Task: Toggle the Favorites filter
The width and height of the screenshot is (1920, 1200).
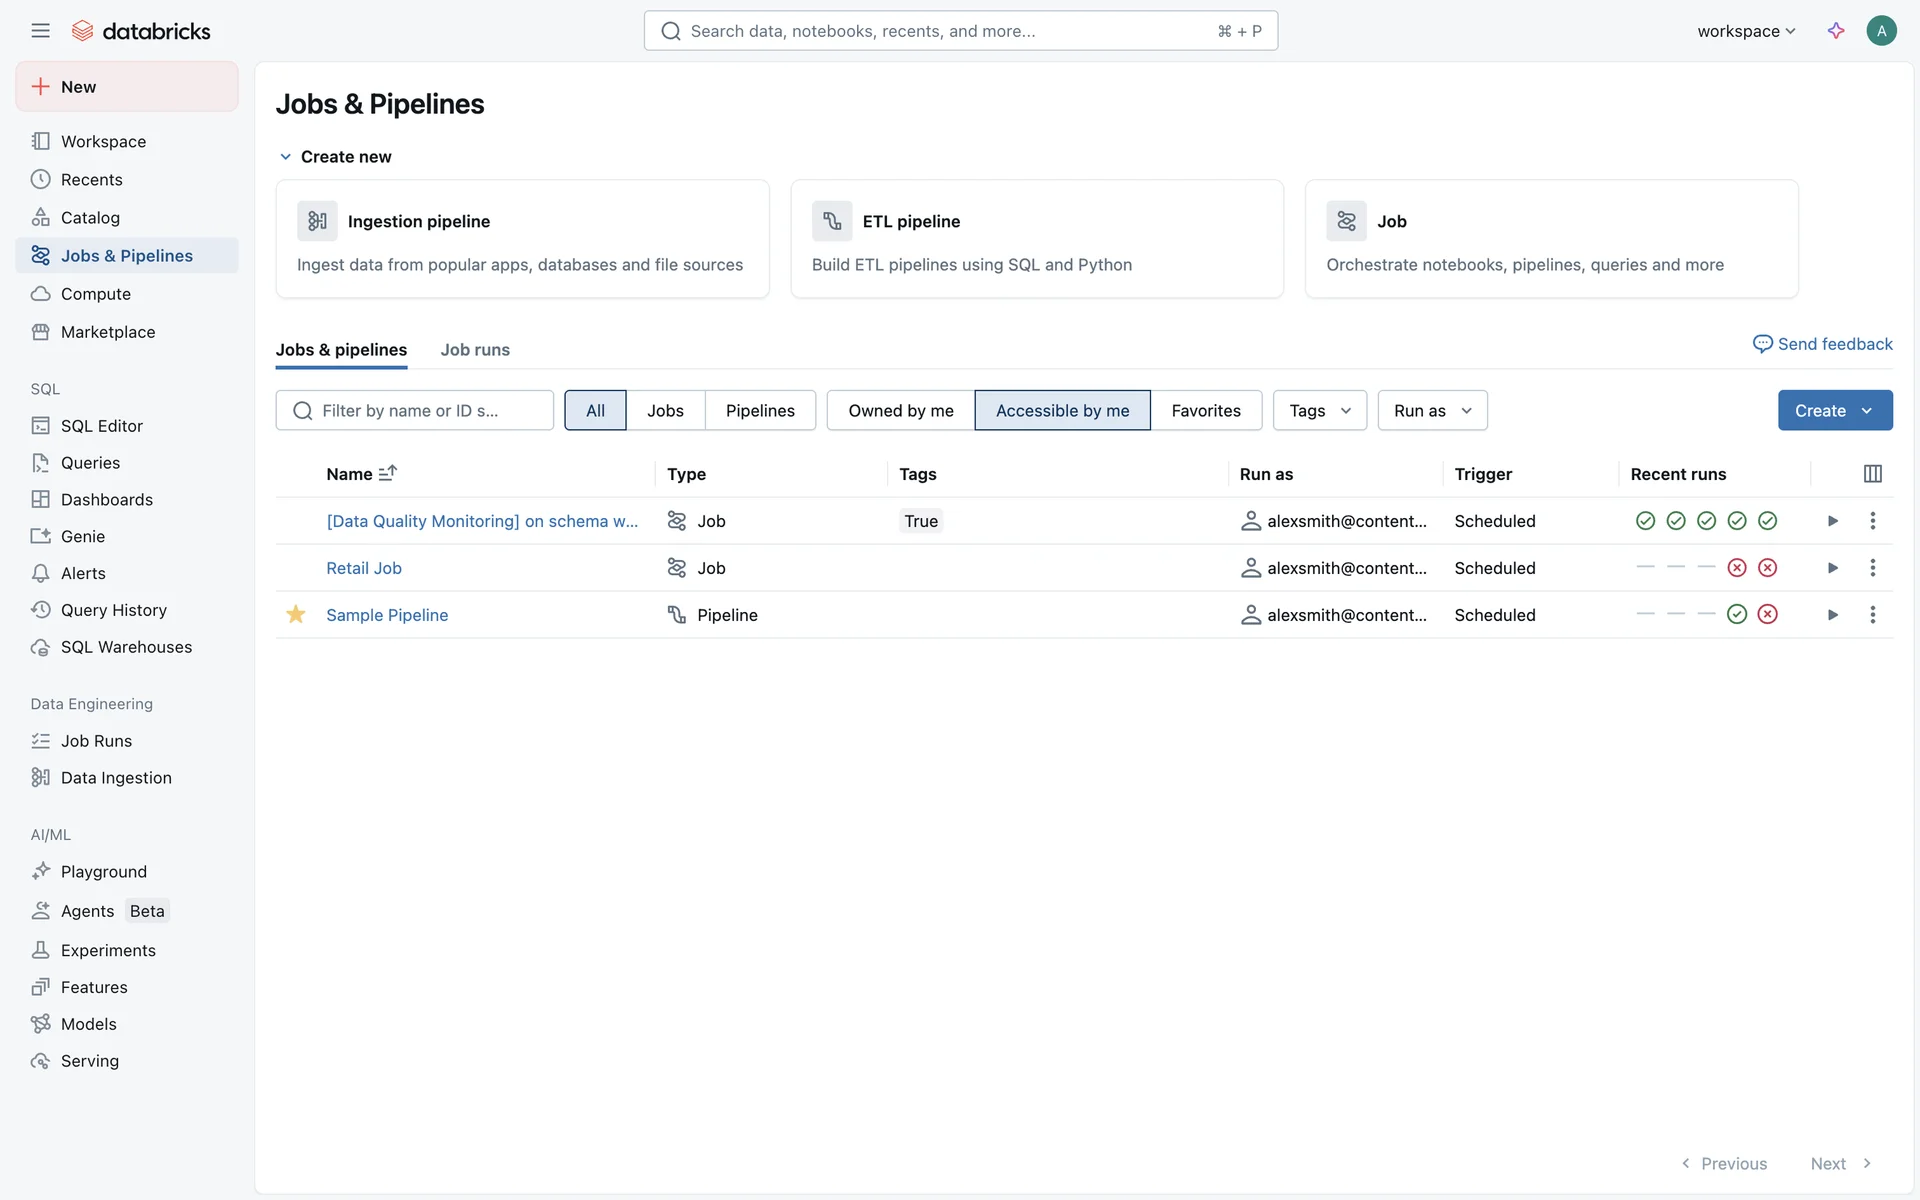Action: pos(1205,411)
